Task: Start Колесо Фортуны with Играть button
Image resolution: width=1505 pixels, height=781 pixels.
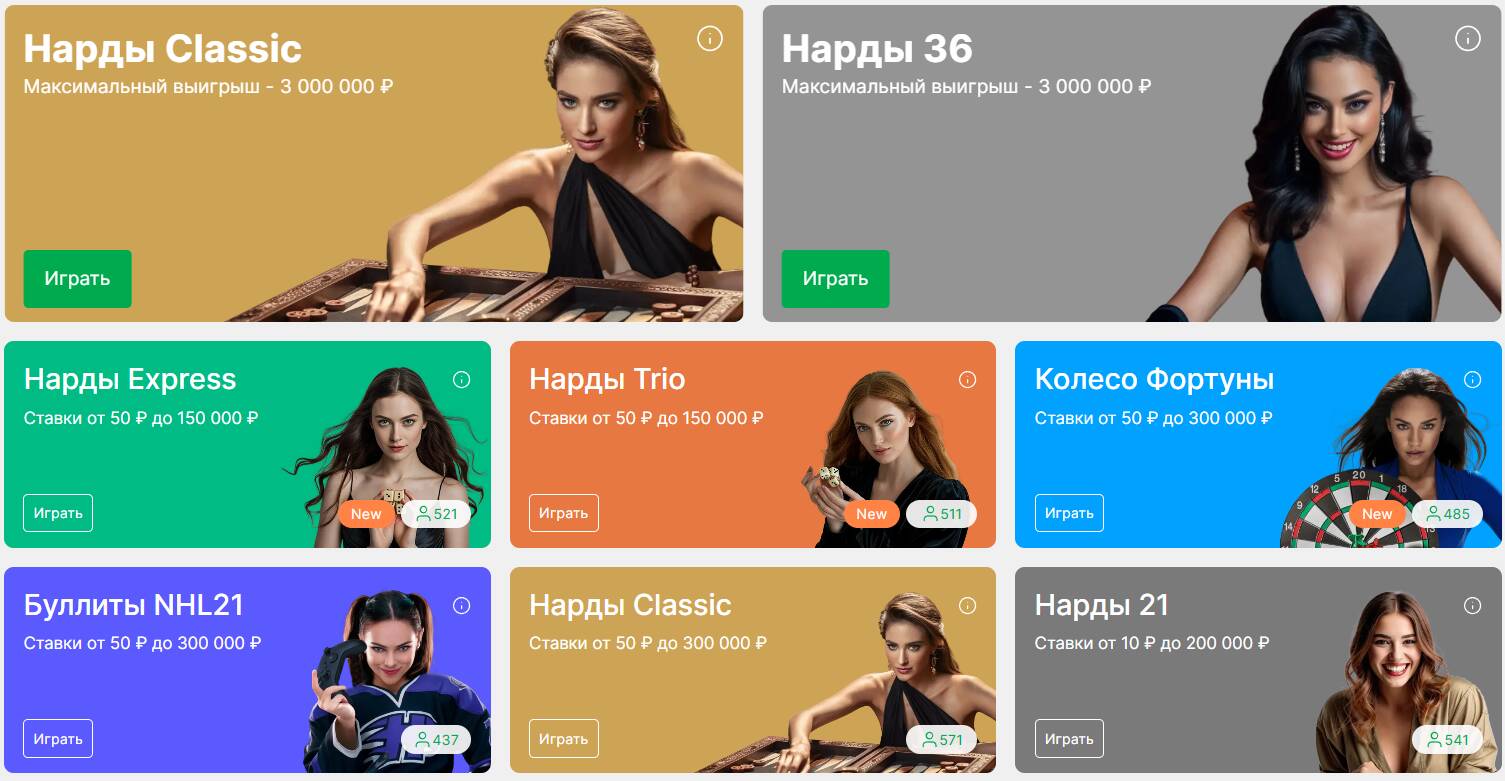Action: coord(1069,513)
